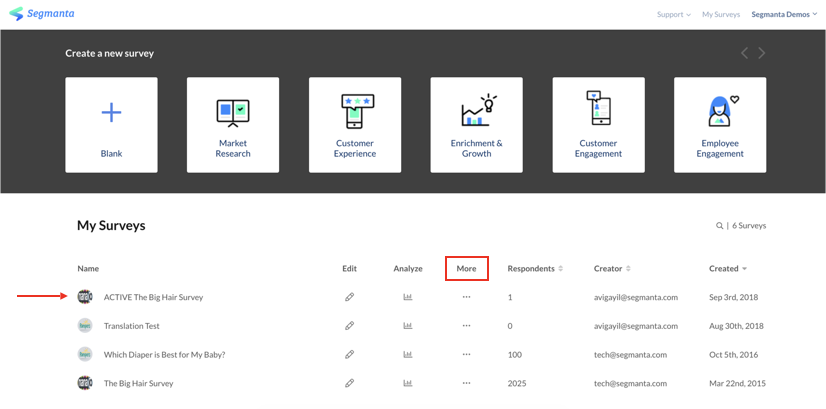
Task: Click creator avigayil@segmanta.com on Translation Test row
Action: click(636, 326)
